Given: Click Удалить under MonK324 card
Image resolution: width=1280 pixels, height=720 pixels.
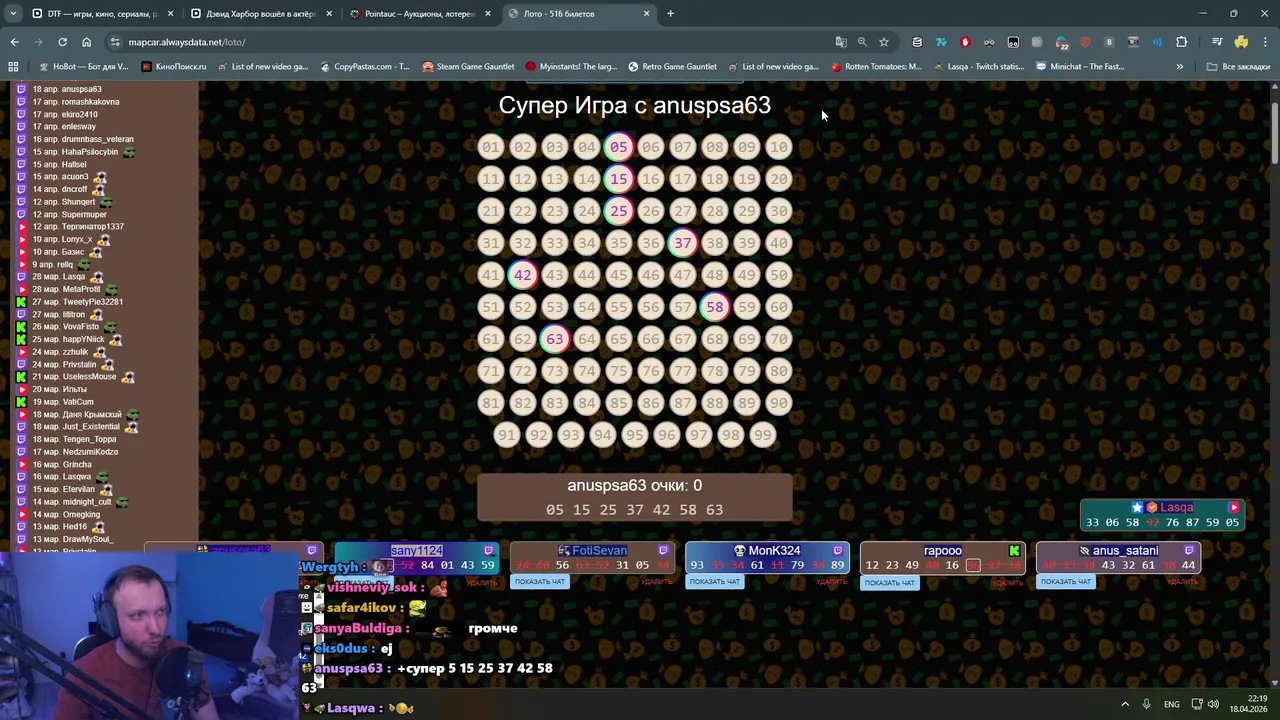Looking at the screenshot, I should (x=832, y=582).
